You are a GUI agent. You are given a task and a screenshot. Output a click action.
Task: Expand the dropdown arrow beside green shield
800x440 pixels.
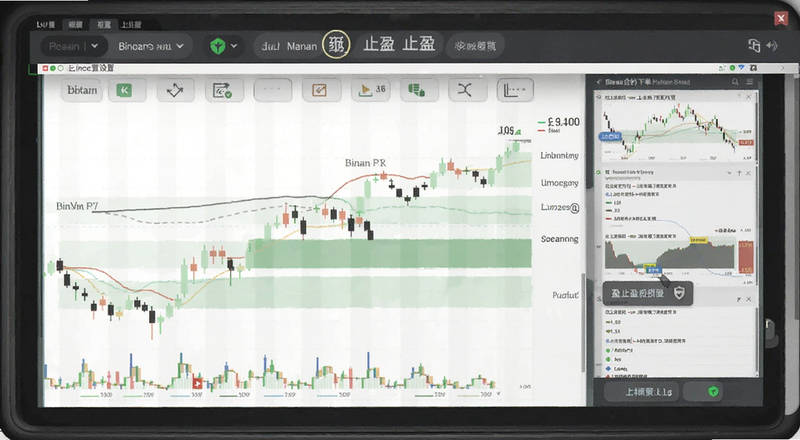[x=234, y=46]
